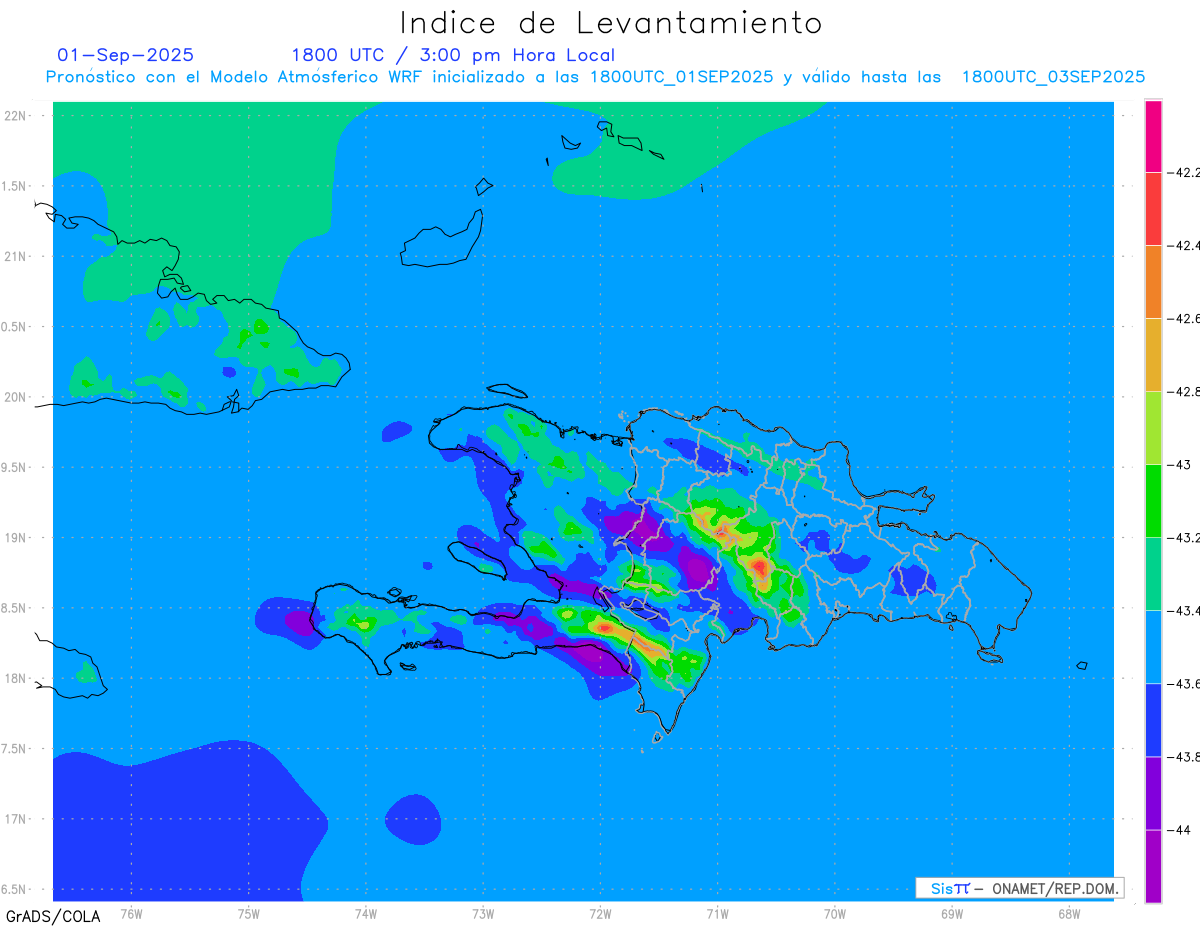Viewport: 1200px width, 927px height.
Task: Pick the teal green swatch above -43.4
Action: 1153,573
